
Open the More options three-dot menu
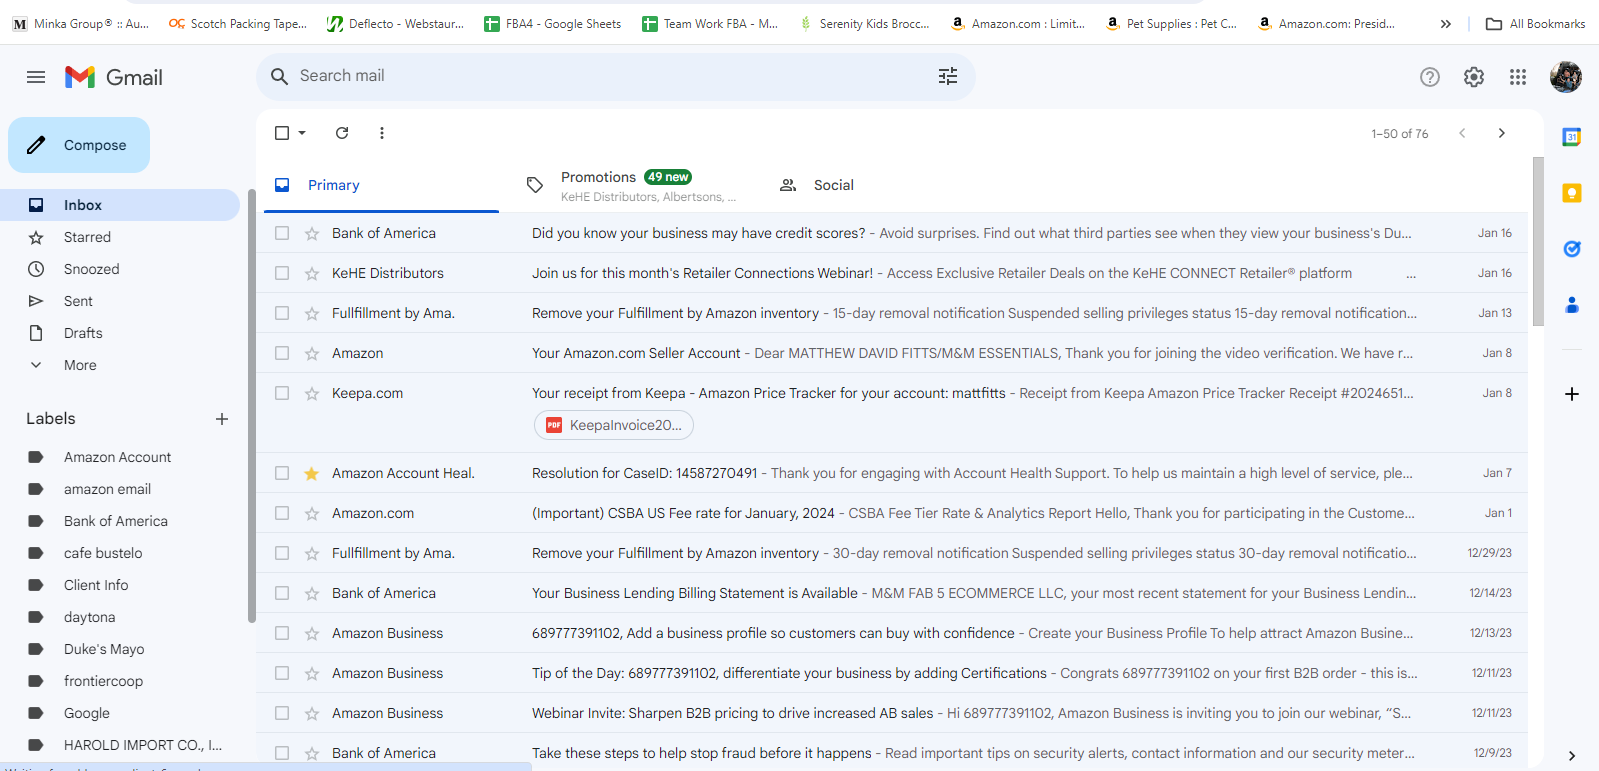(x=382, y=133)
